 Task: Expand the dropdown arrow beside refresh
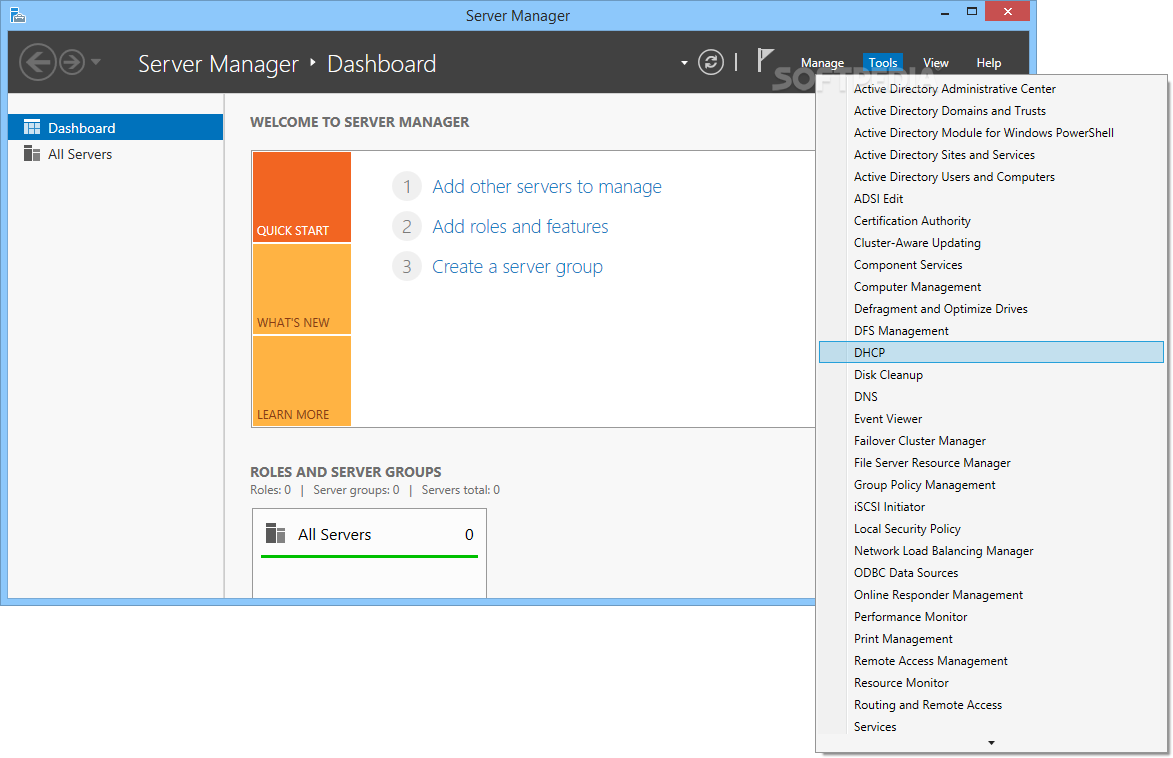click(684, 63)
